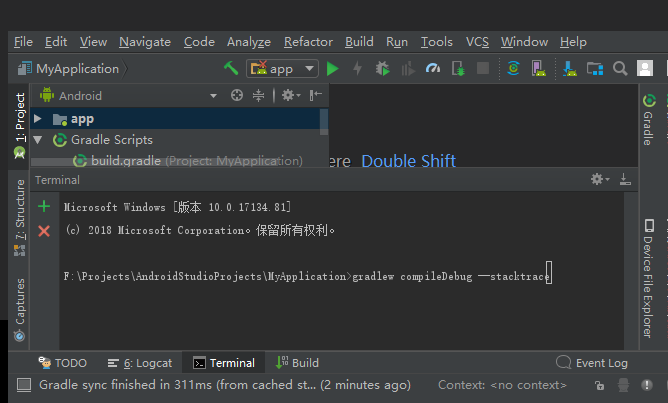Click the user account avatar icon
The image size is (668, 403).
(x=645, y=68)
